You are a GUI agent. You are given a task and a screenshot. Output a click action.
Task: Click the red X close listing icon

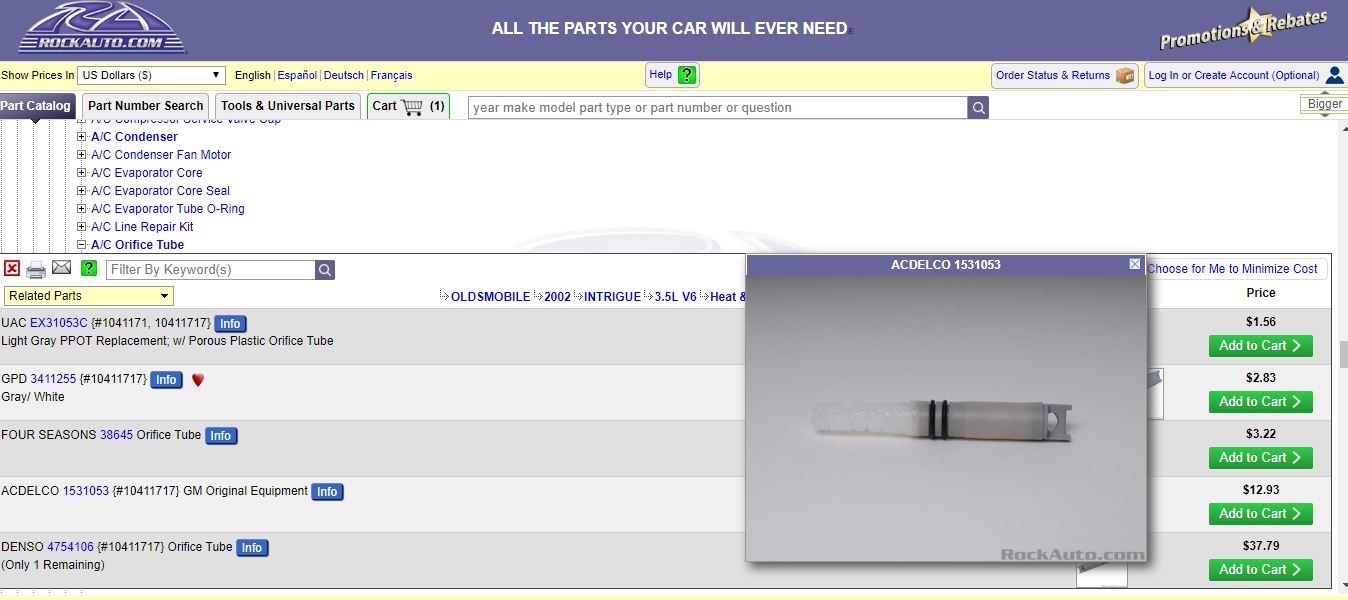point(12,268)
